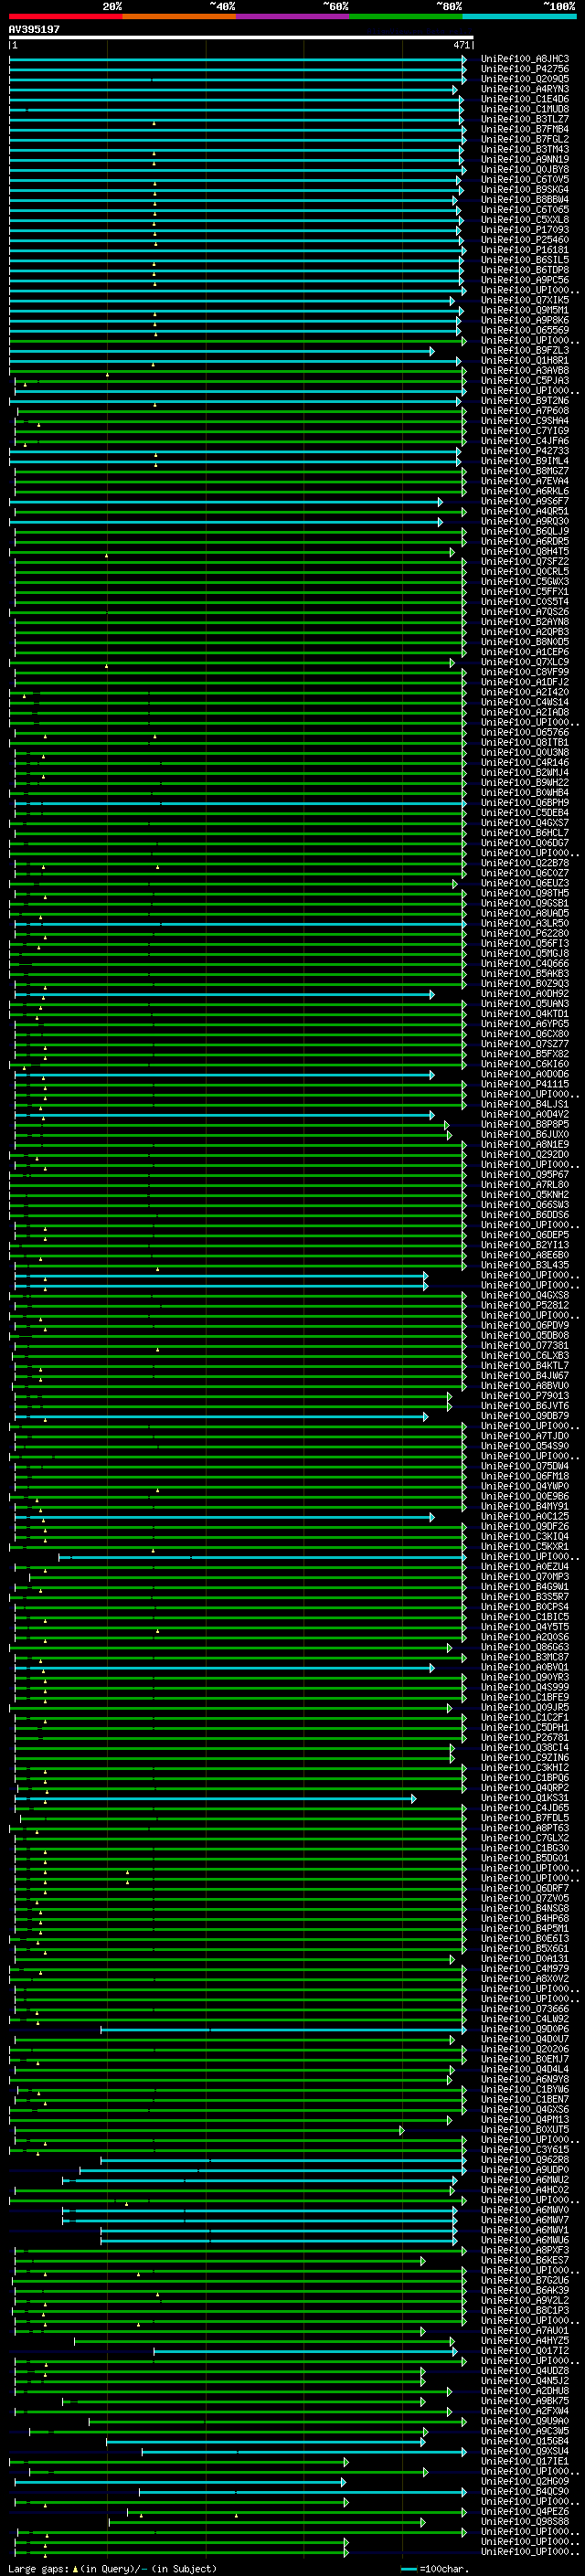Select the orange ~40% identity legend segment
This screenshot has height=2576, width=585.
179,16
